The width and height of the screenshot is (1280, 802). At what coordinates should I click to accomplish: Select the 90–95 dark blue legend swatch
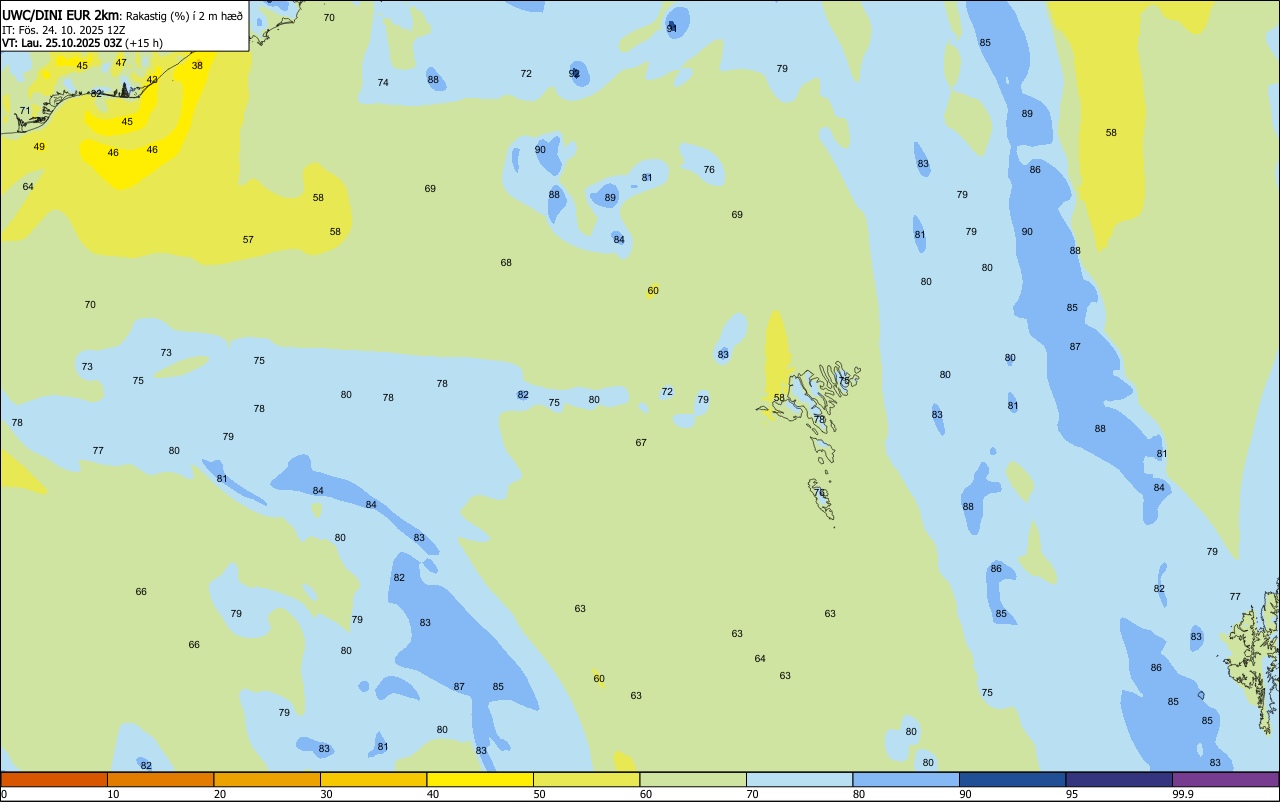1012,779
